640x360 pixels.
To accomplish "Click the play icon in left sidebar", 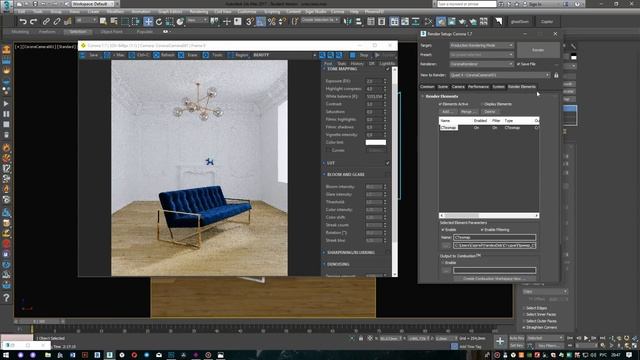I will tap(6, 104).
